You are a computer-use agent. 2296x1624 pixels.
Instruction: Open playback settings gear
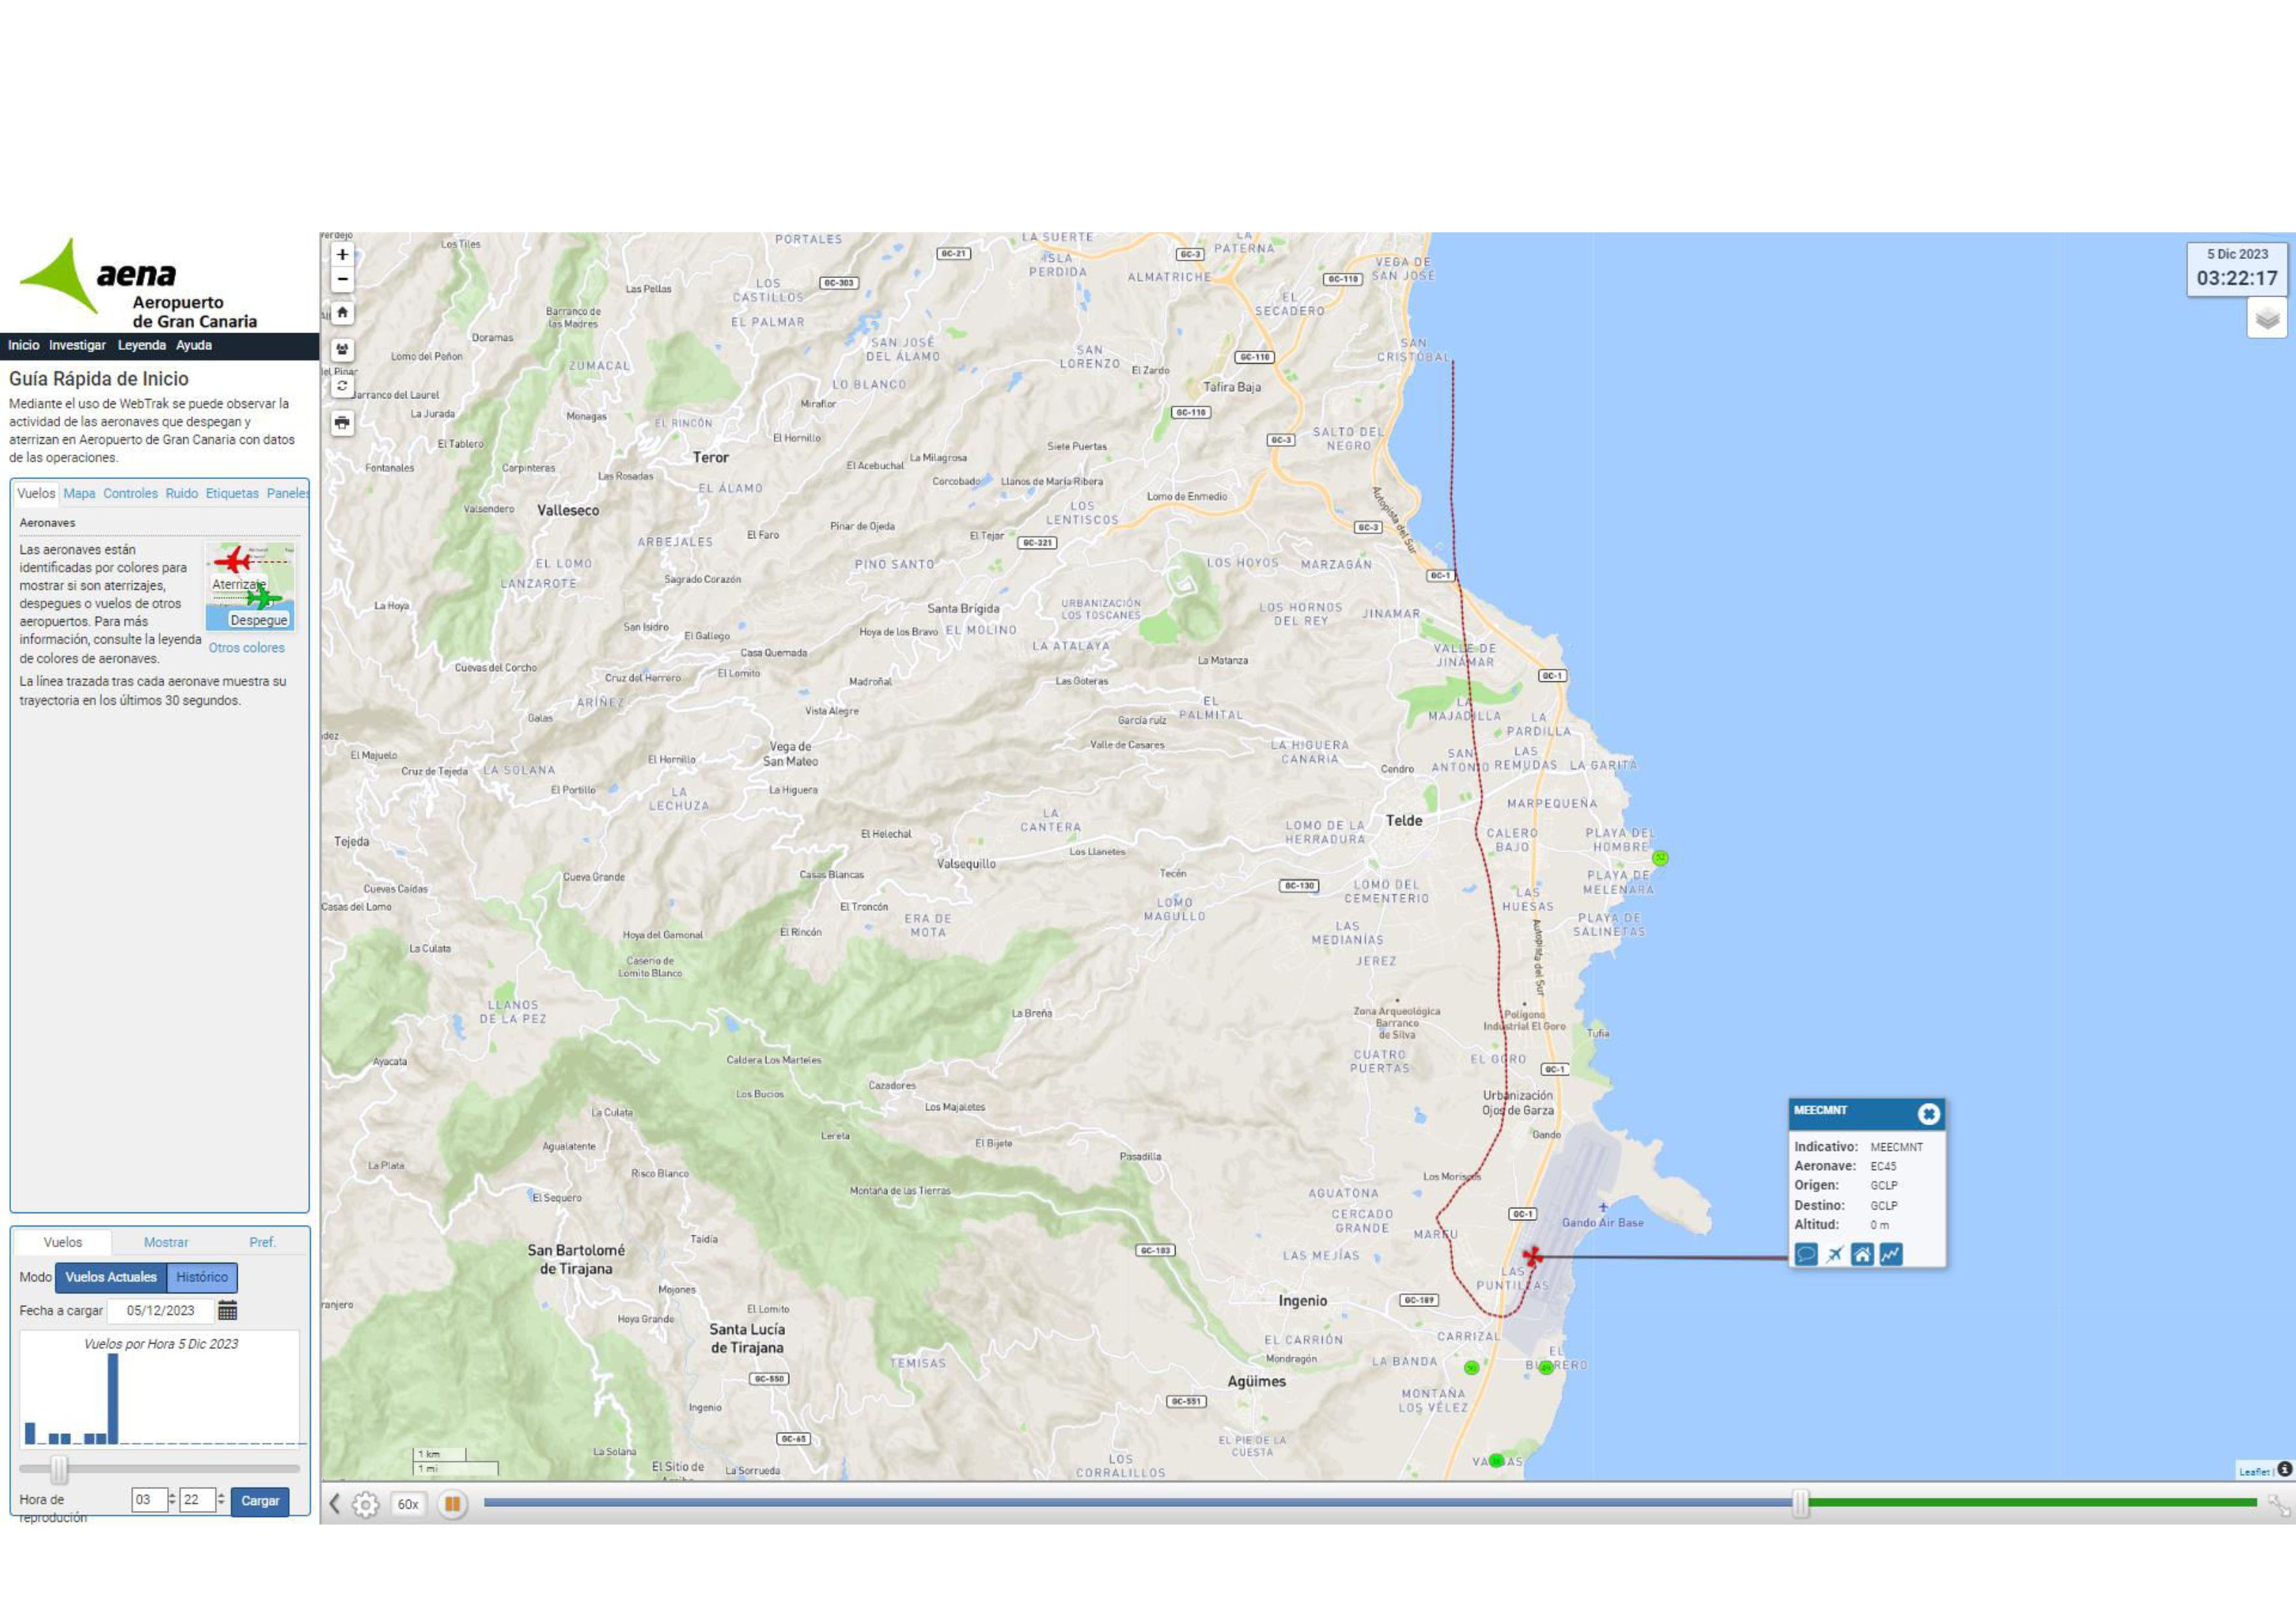click(366, 1504)
